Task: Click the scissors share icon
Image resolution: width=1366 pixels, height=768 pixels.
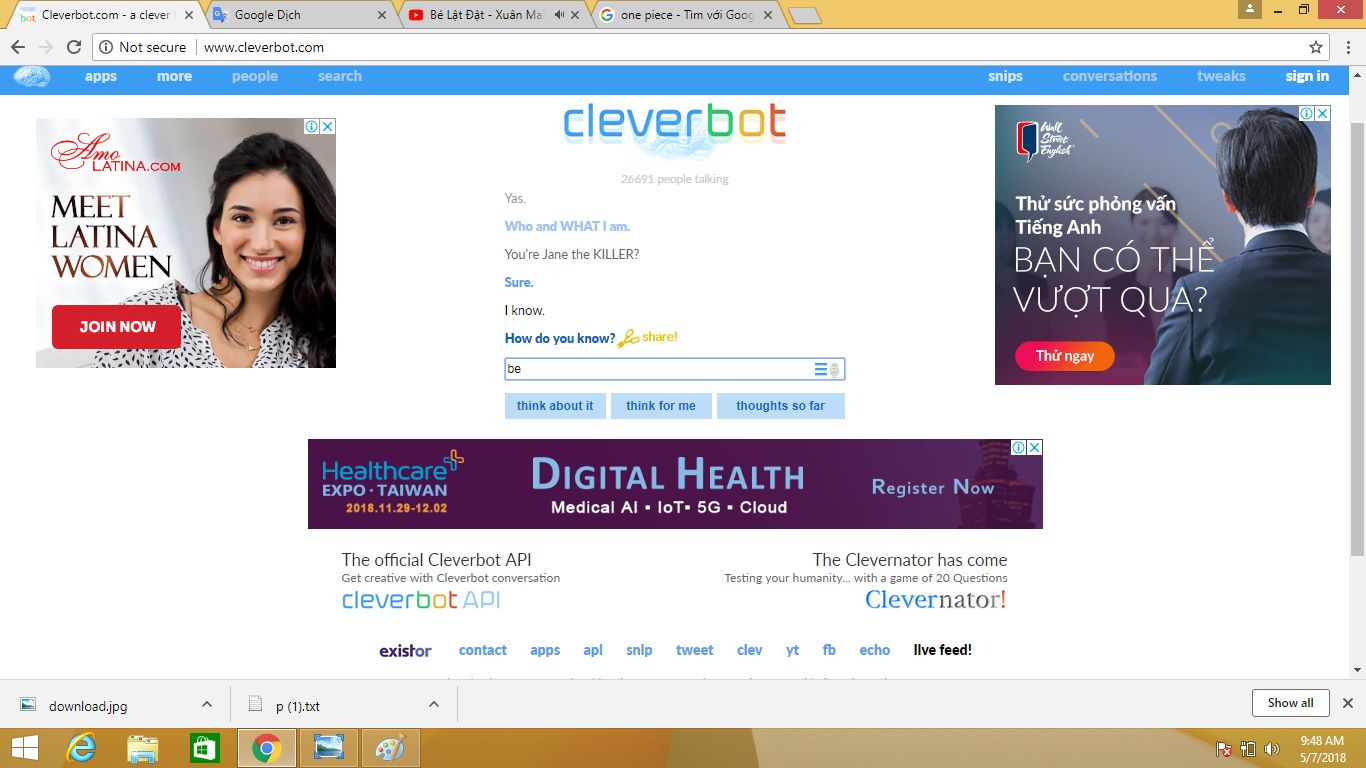Action: pyautogui.click(x=628, y=339)
